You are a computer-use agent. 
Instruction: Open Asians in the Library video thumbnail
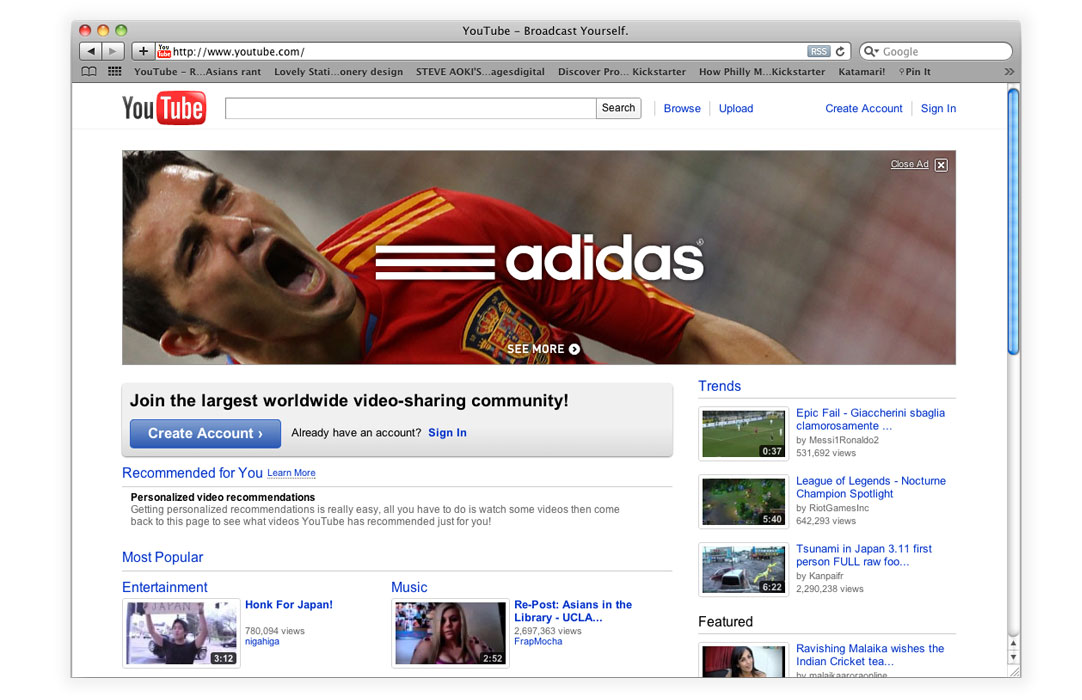click(x=451, y=633)
